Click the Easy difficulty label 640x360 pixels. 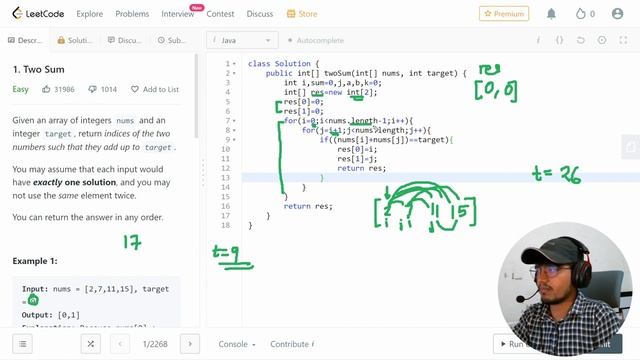20,89
